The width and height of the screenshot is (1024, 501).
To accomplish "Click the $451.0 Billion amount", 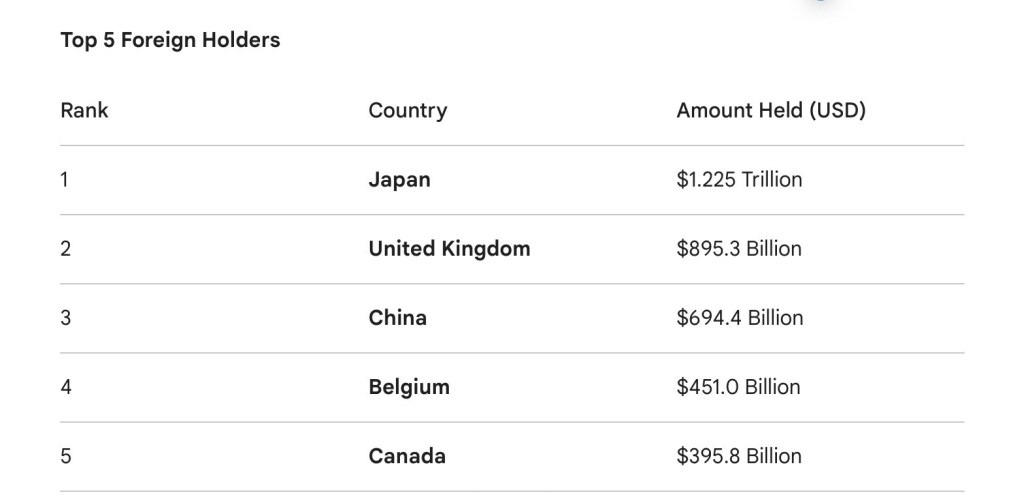I will coord(738,387).
